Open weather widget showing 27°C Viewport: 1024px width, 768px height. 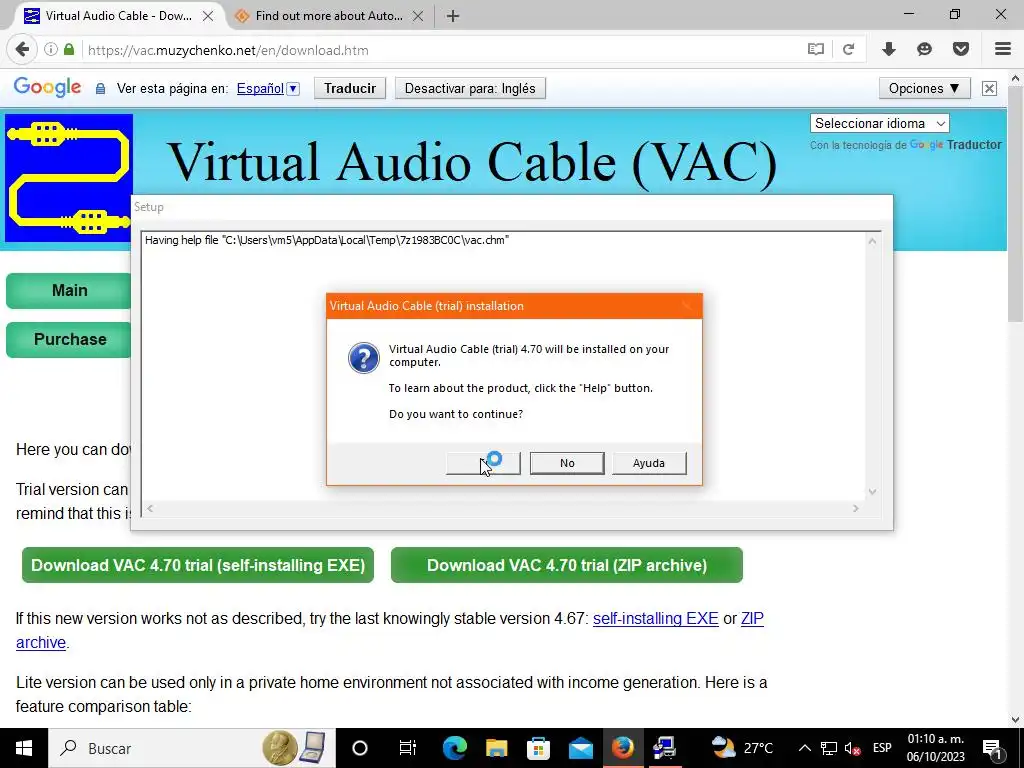[742, 748]
